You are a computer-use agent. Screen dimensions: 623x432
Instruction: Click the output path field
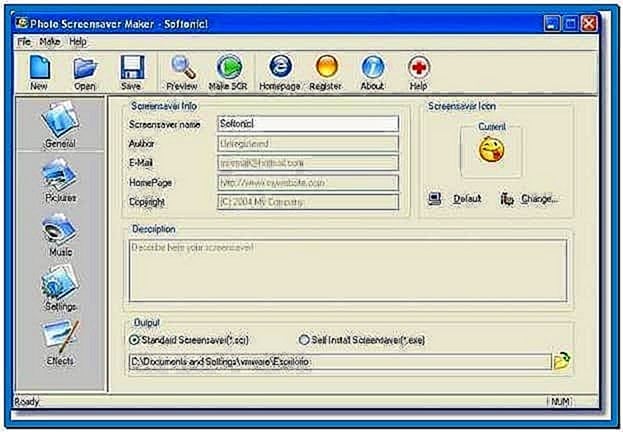click(x=340, y=362)
